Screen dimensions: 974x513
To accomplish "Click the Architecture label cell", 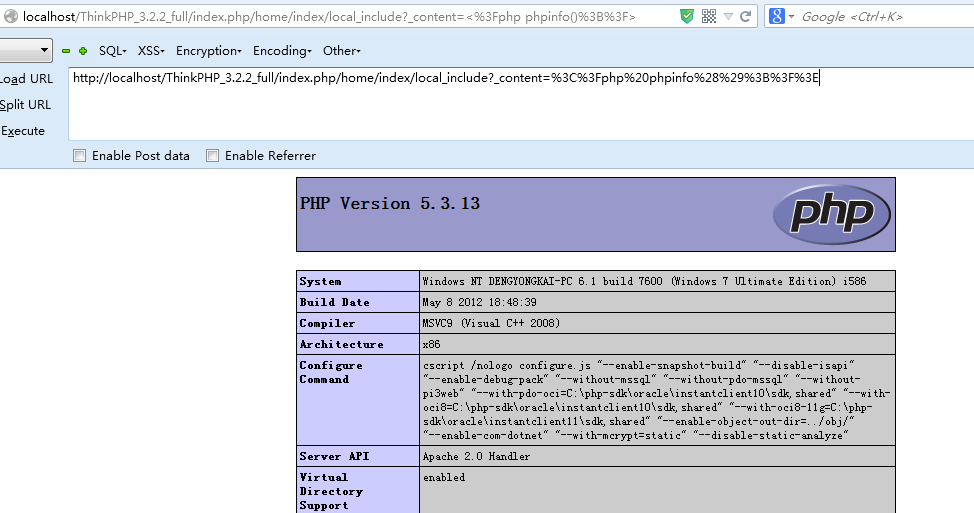I will click(x=358, y=345).
